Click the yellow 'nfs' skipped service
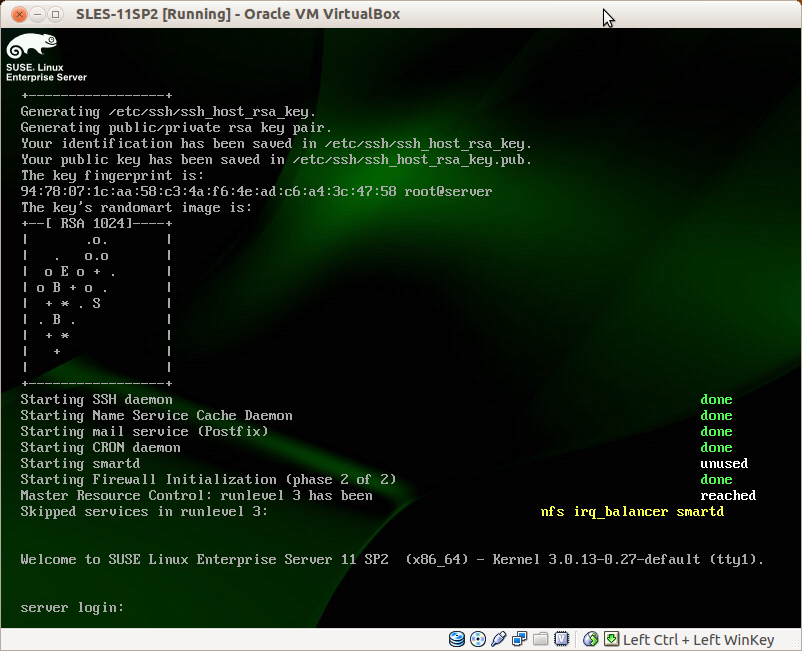The width and height of the screenshot is (802, 651). click(552, 511)
